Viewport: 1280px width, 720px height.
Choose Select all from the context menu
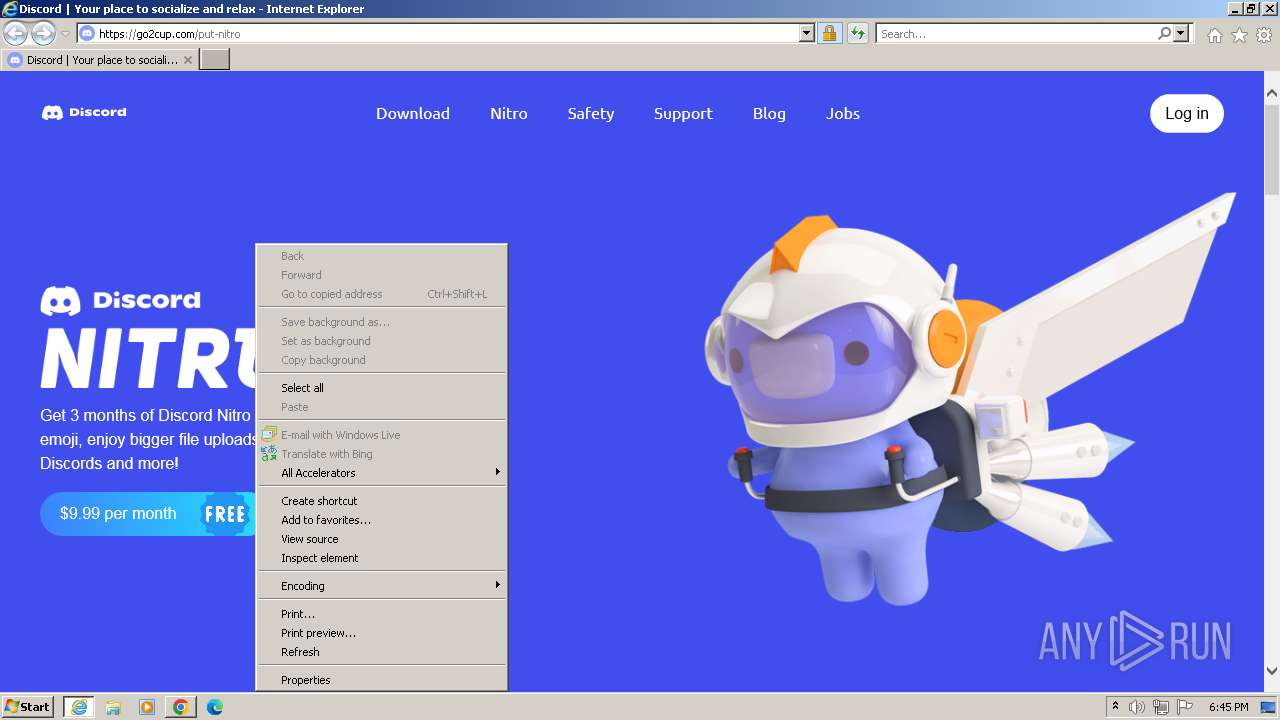382,388
